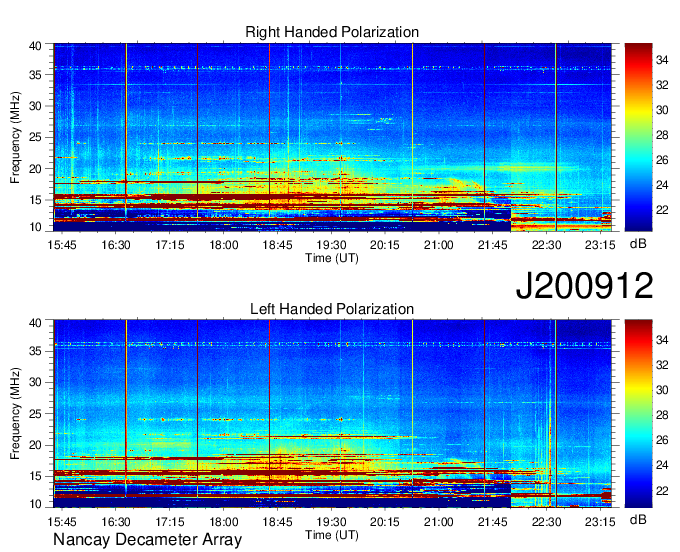
Task: Click the "16:30" time tick on Left Handed plot
Action: click(x=116, y=522)
